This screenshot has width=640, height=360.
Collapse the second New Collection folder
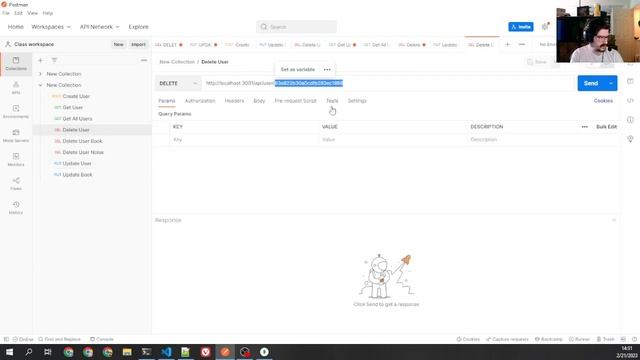coord(40,85)
